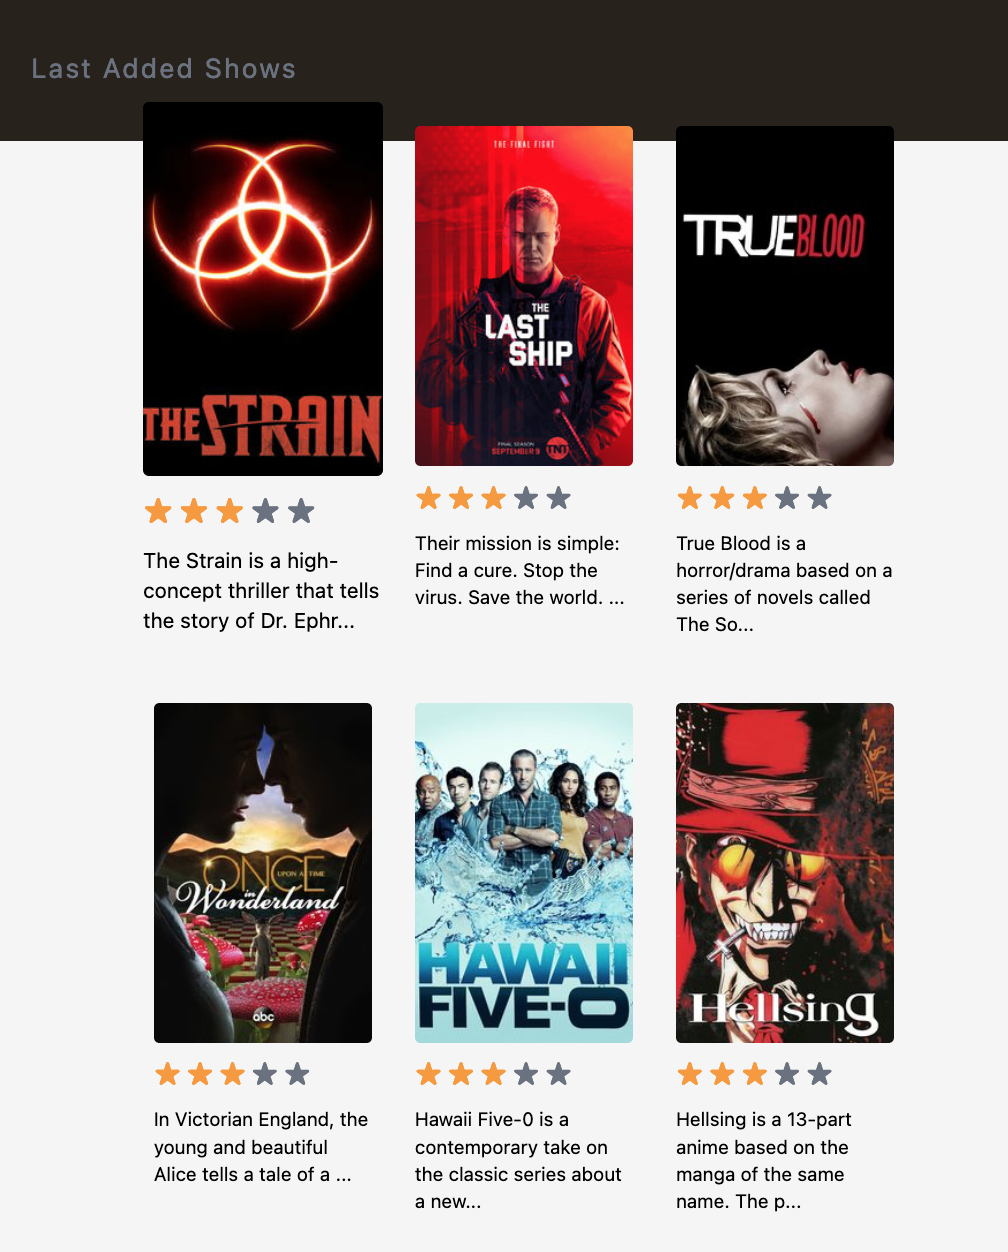Click the Last Added Shows heading

pyautogui.click(x=164, y=69)
